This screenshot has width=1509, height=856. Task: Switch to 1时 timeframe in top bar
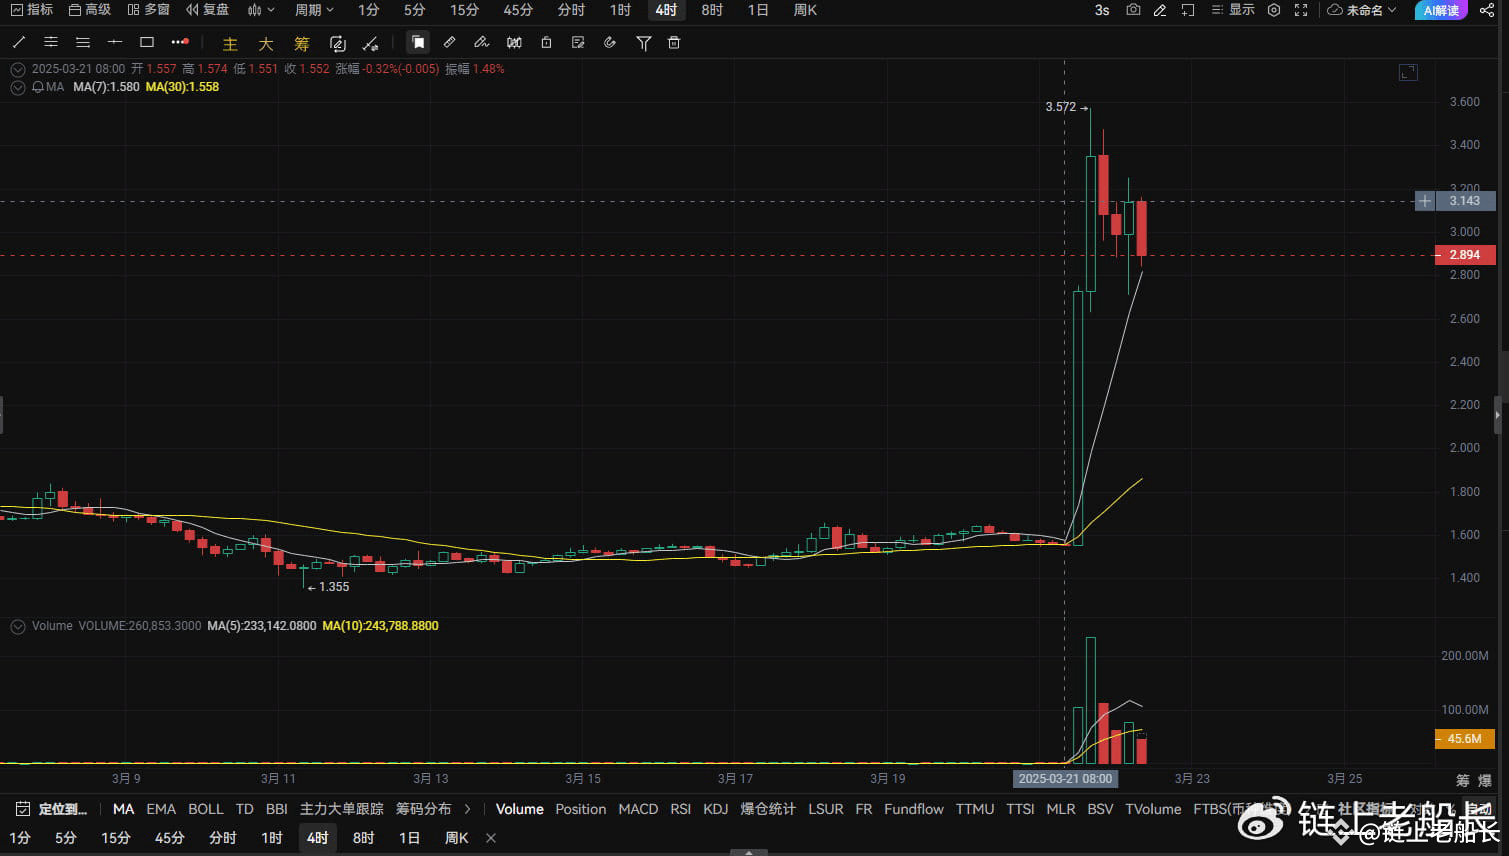(620, 10)
